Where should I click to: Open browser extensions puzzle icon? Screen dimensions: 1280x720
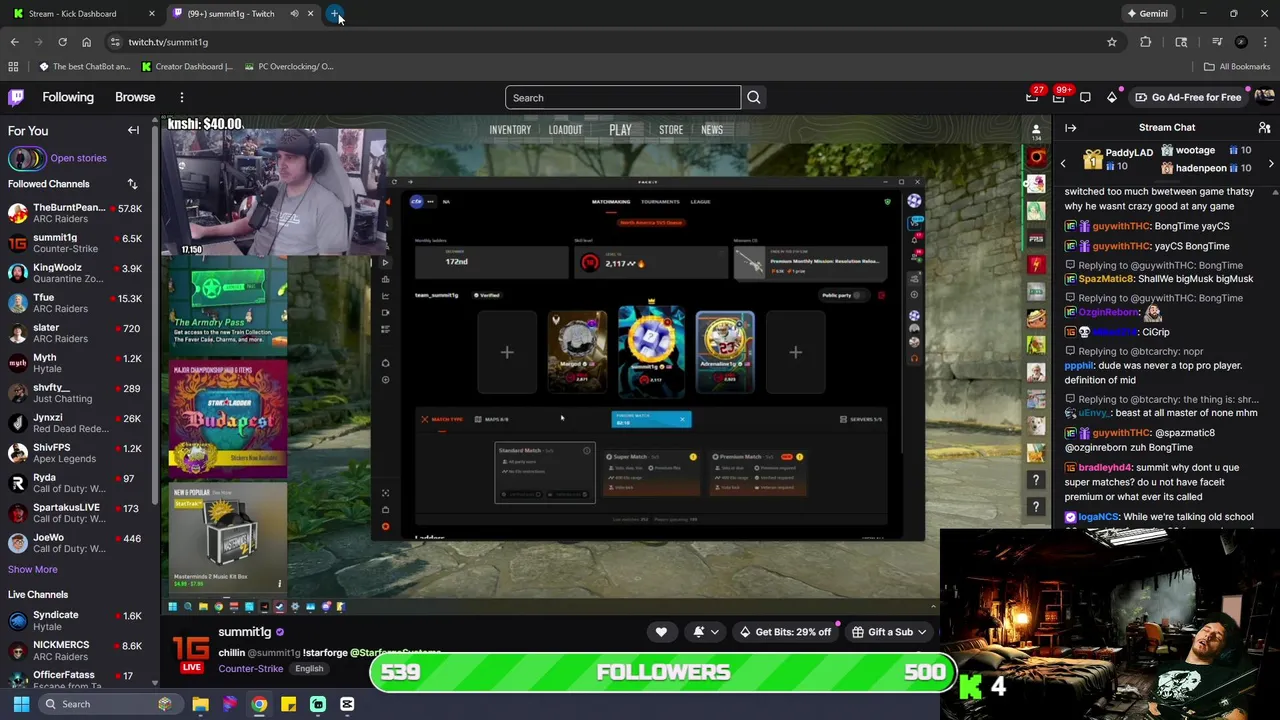1146,42
